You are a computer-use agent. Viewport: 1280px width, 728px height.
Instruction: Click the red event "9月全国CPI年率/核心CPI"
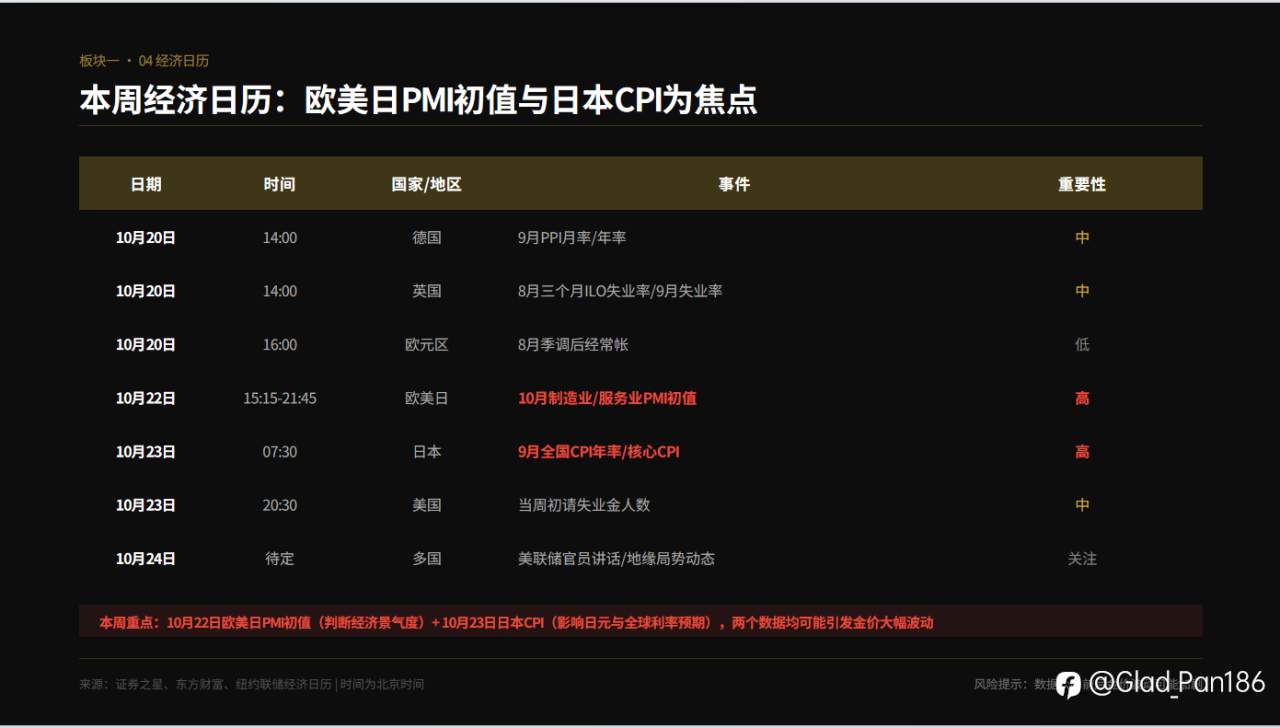pyautogui.click(x=599, y=452)
